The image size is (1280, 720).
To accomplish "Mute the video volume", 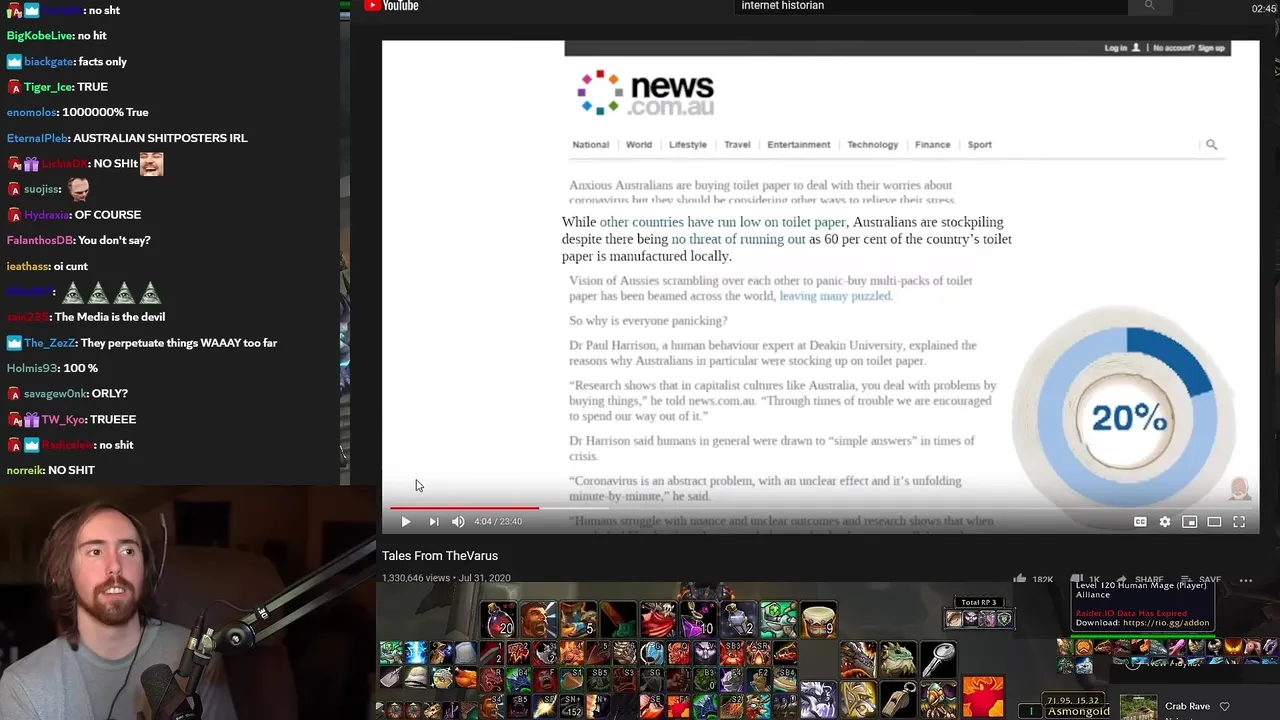I will (458, 521).
